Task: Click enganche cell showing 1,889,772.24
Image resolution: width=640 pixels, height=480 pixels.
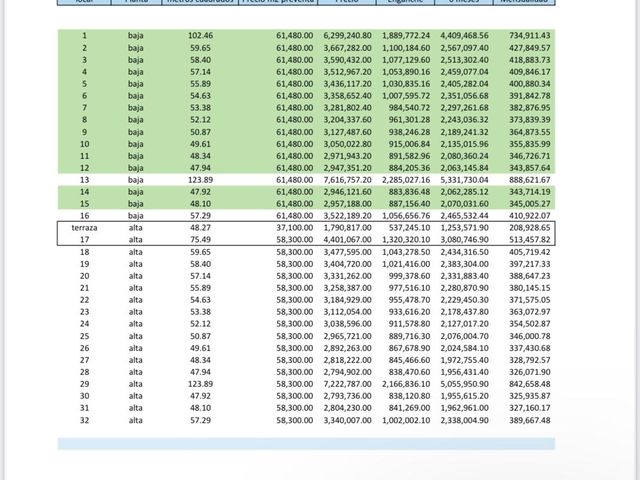Action: [406, 36]
